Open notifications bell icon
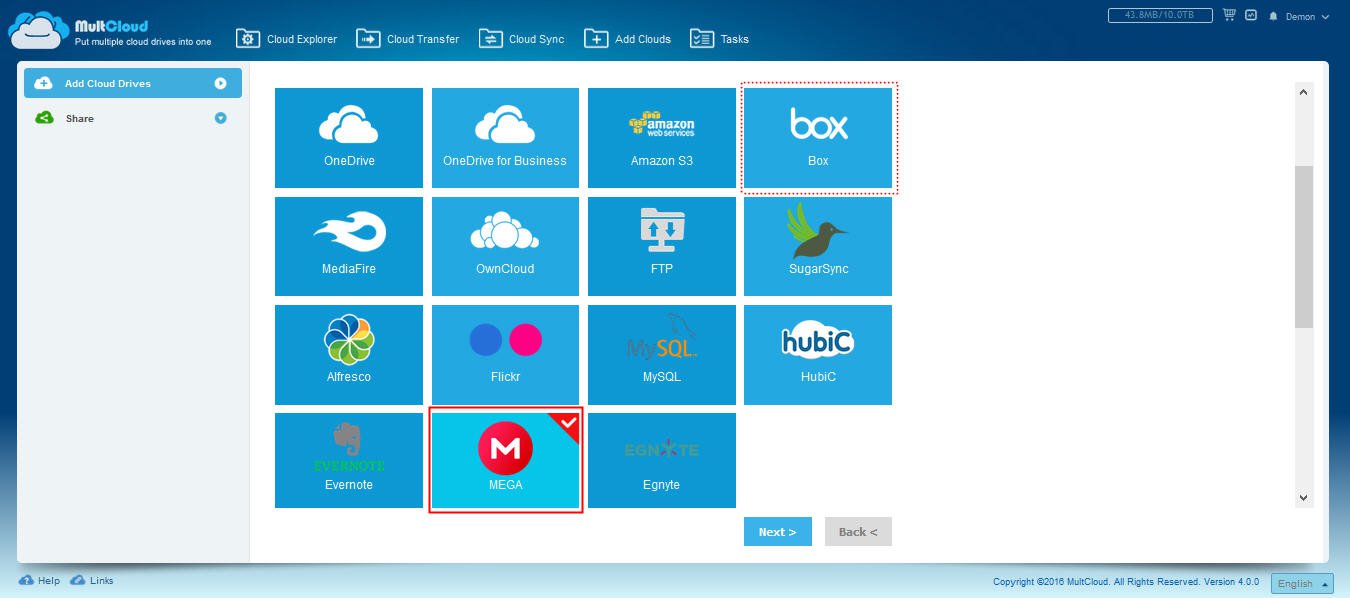1350x598 pixels. [x=1274, y=17]
